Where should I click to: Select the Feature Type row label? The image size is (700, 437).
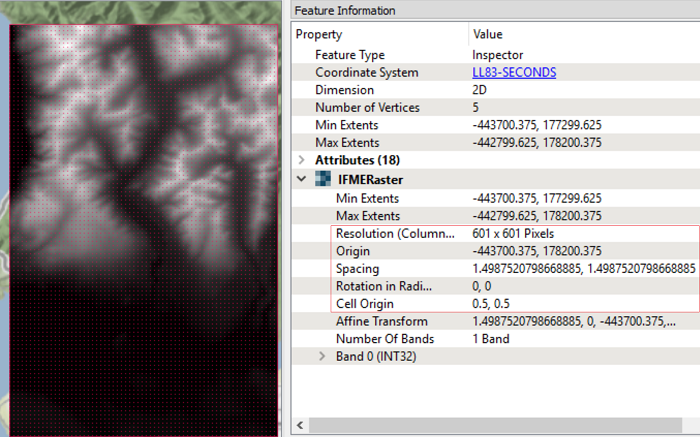(350, 55)
